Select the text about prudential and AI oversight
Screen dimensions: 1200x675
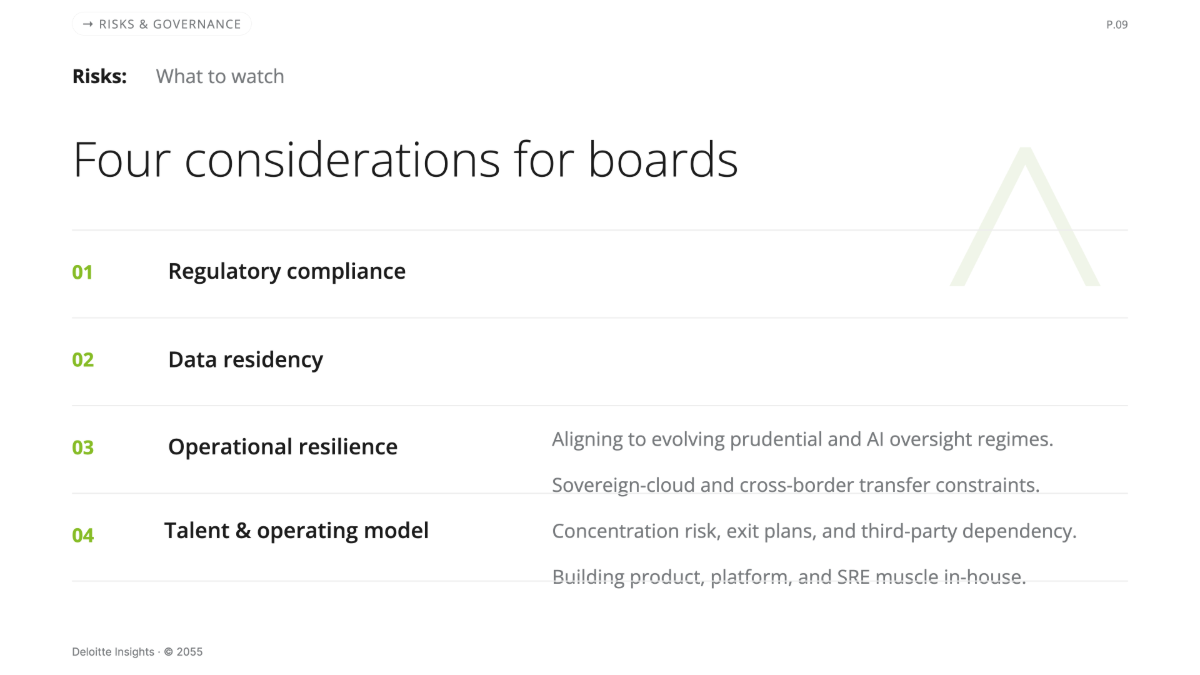pos(803,439)
